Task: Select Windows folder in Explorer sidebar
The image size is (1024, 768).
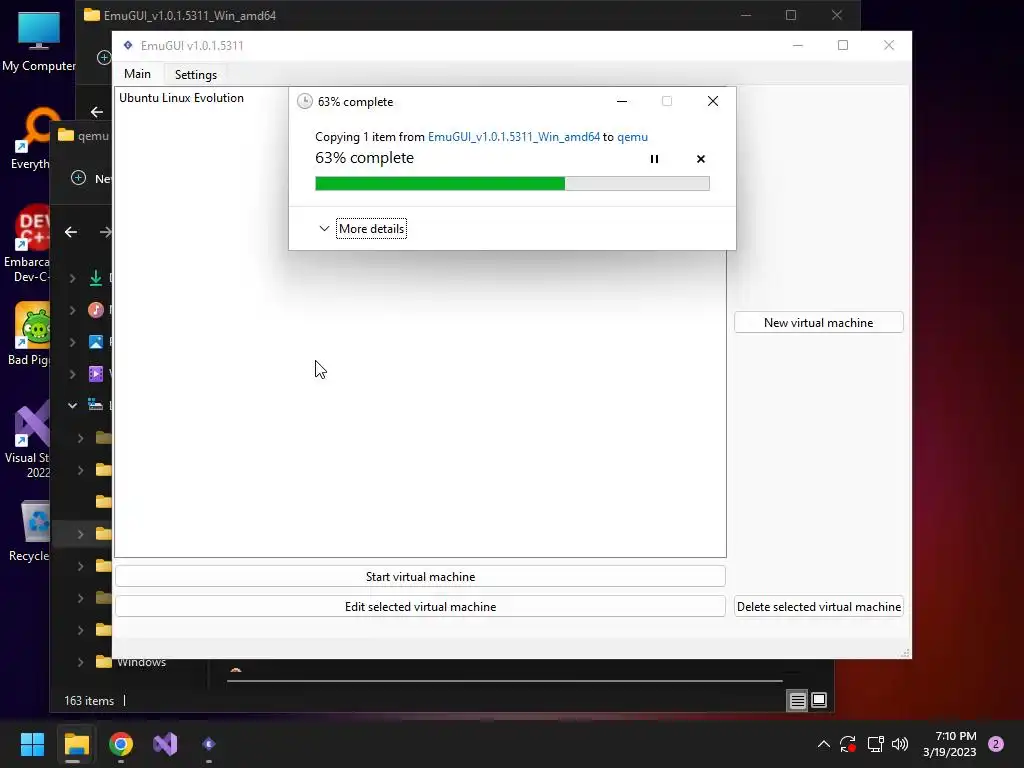Action: click(x=141, y=662)
